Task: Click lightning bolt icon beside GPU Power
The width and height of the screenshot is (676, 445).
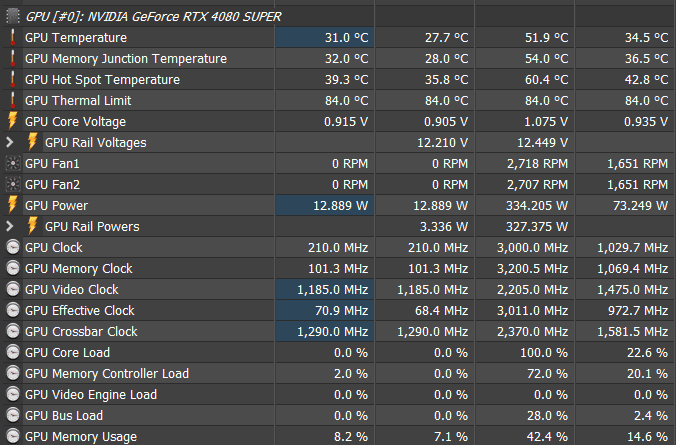Action: 13,205
